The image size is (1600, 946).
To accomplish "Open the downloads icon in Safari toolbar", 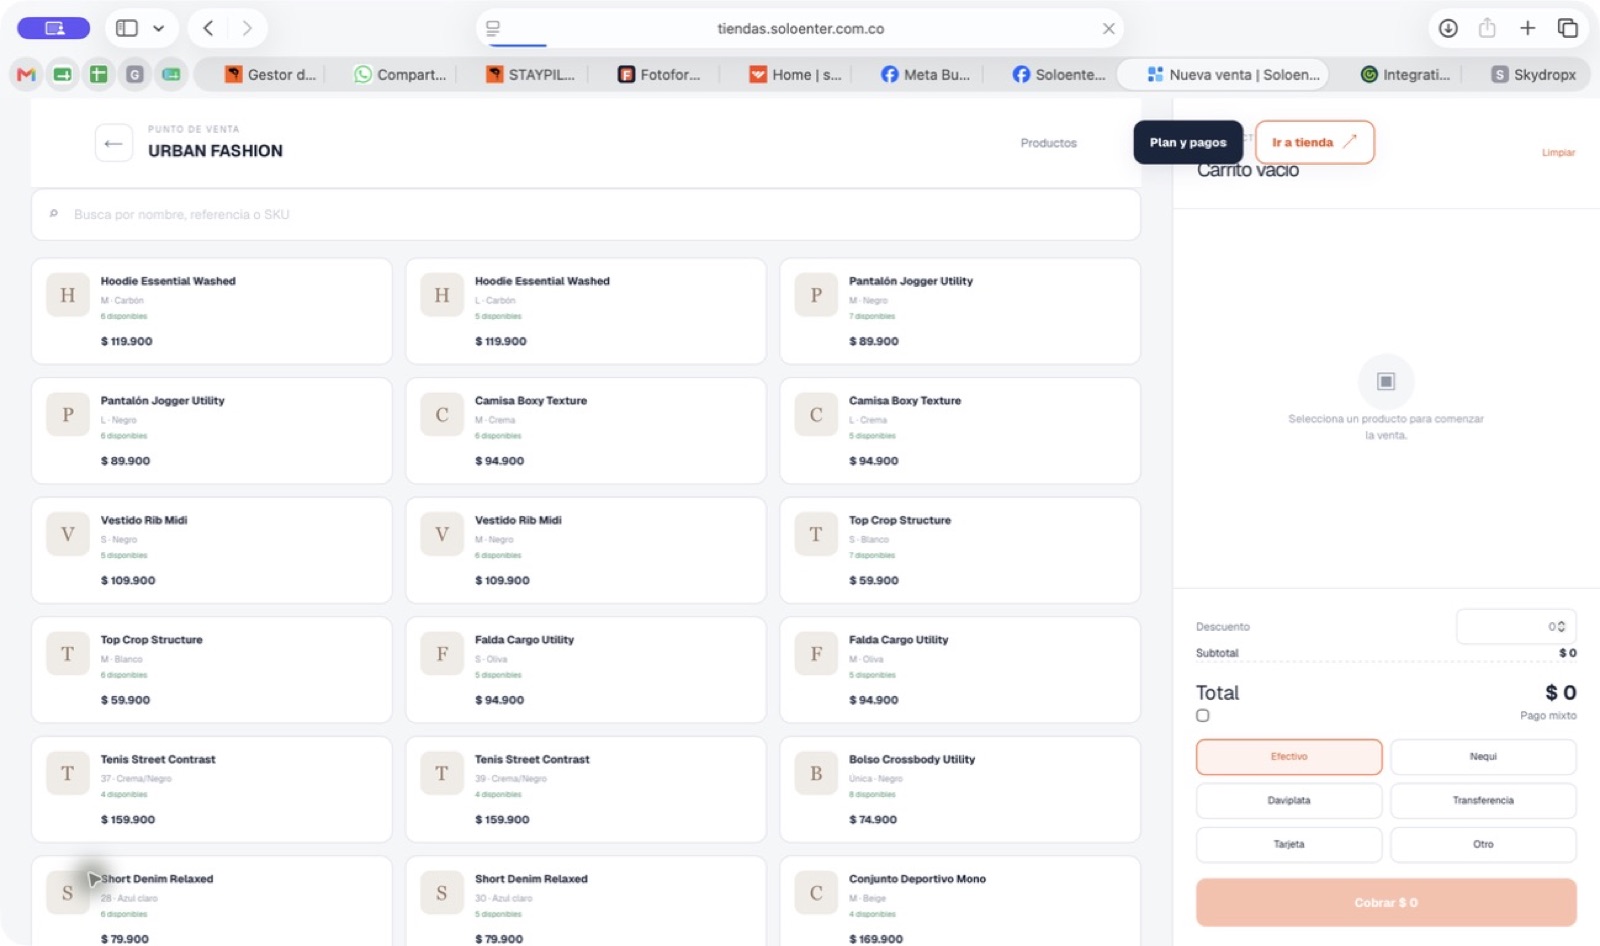I will click(x=1447, y=28).
